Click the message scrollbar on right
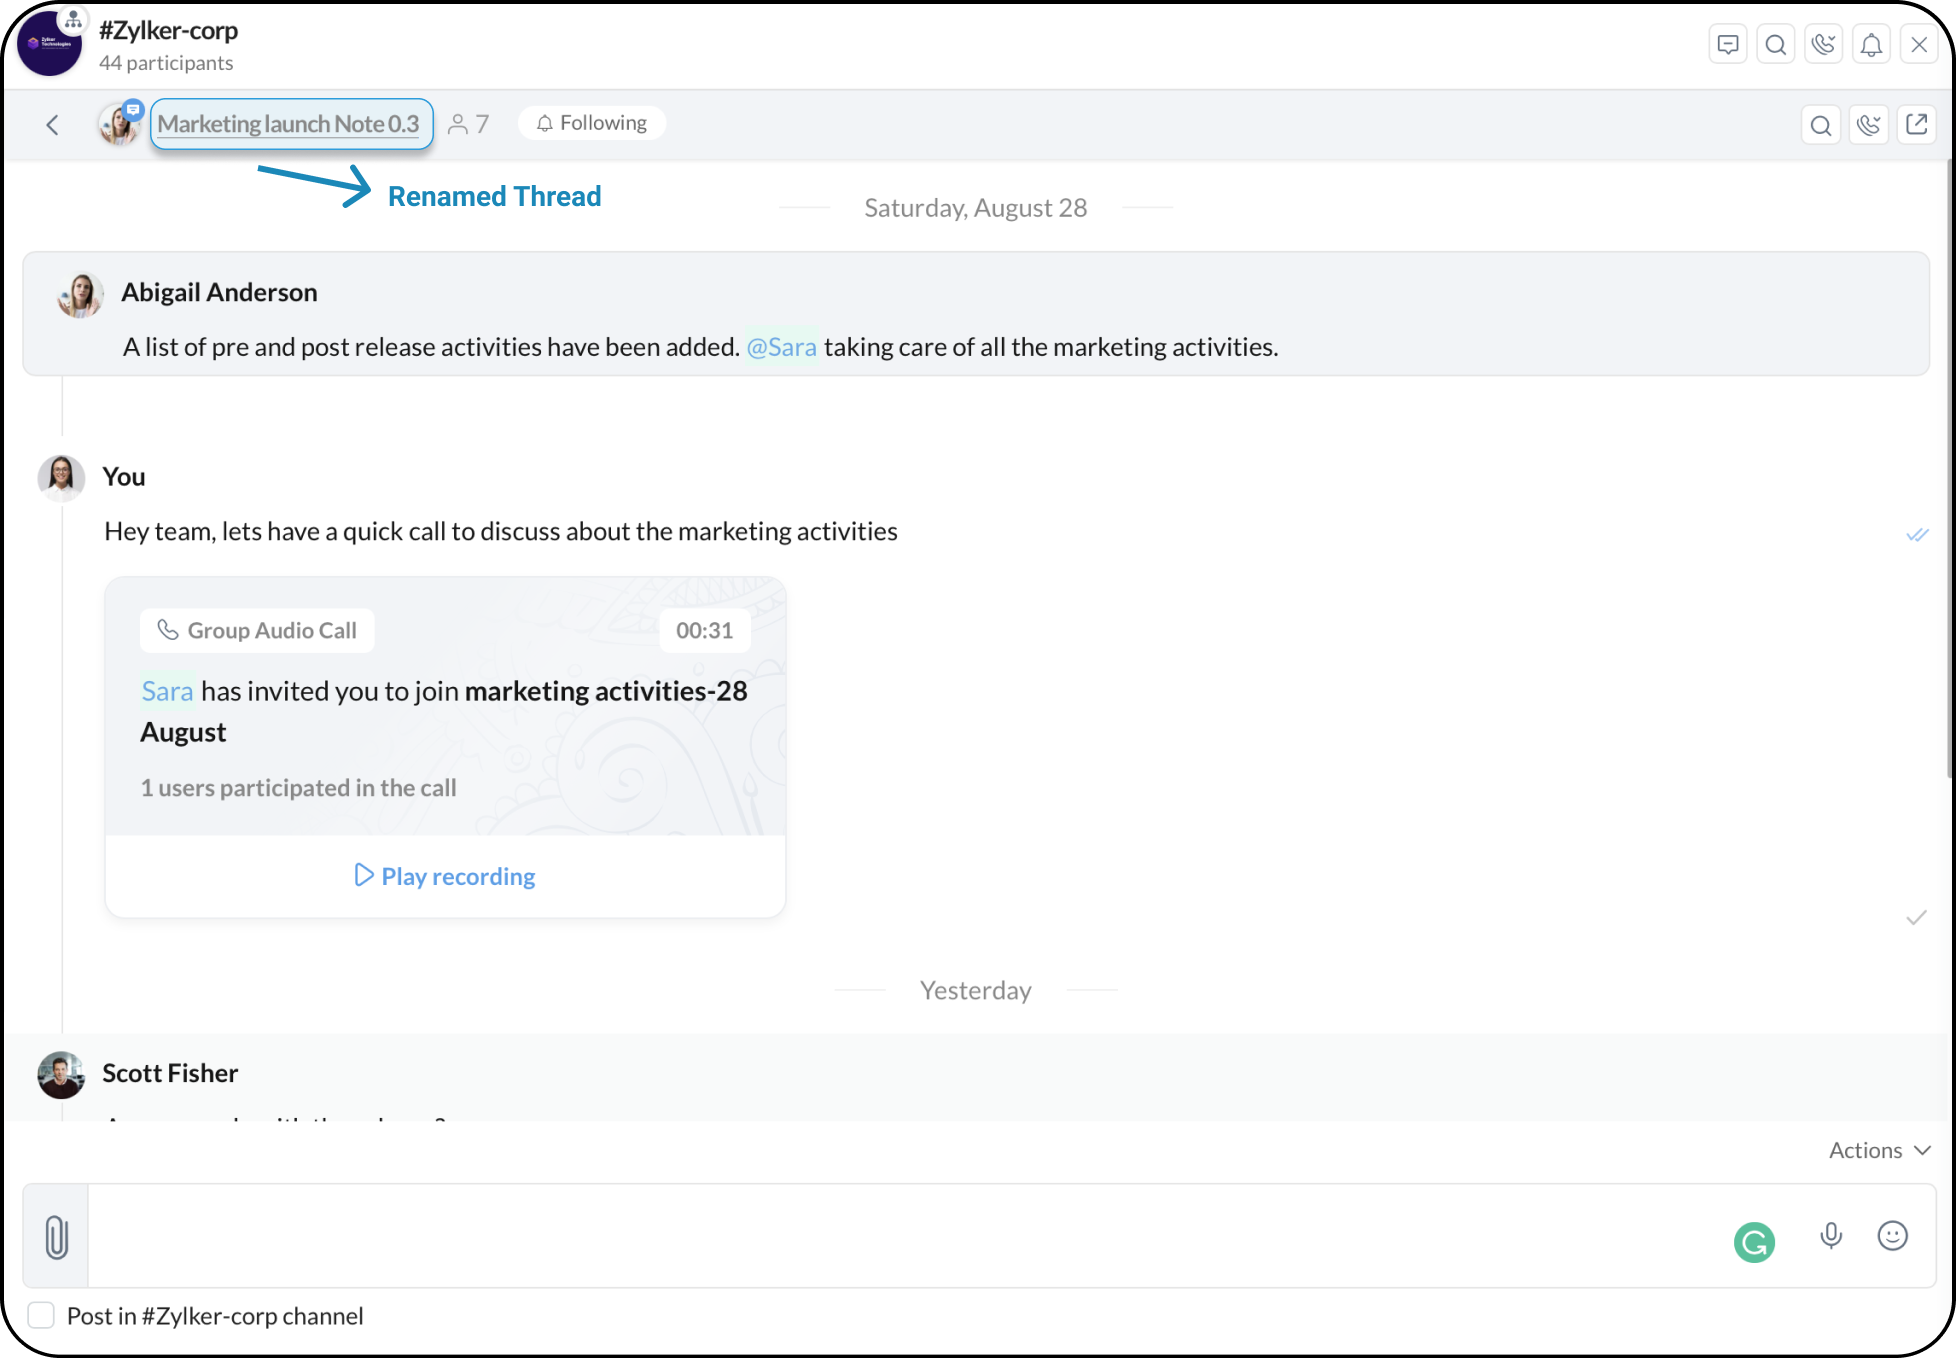The image size is (1956, 1358). [x=1949, y=470]
